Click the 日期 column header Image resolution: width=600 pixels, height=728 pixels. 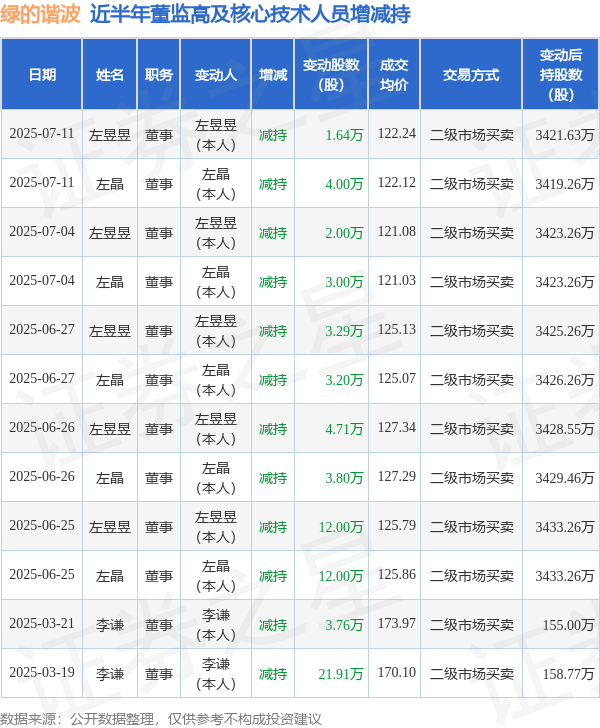pos(42,75)
